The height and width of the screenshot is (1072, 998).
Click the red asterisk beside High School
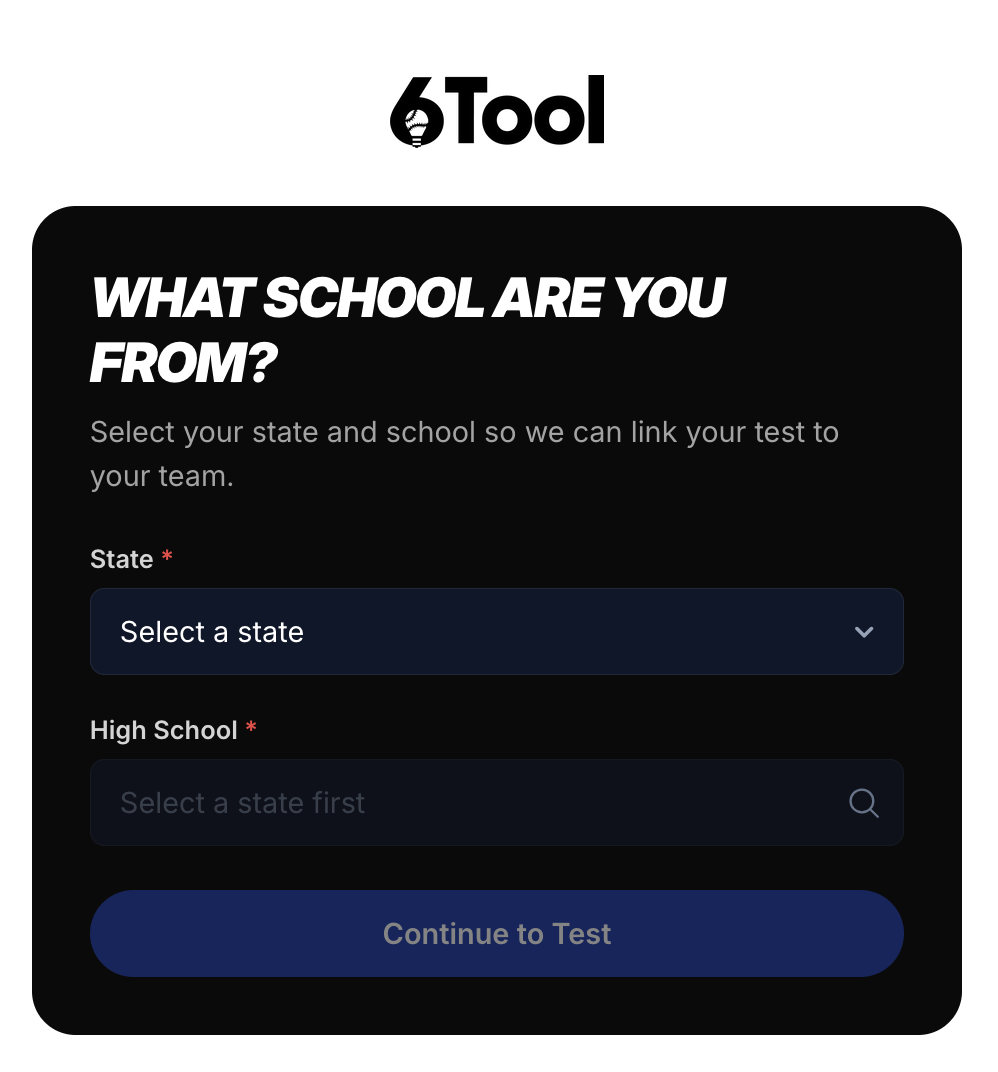pos(251,728)
